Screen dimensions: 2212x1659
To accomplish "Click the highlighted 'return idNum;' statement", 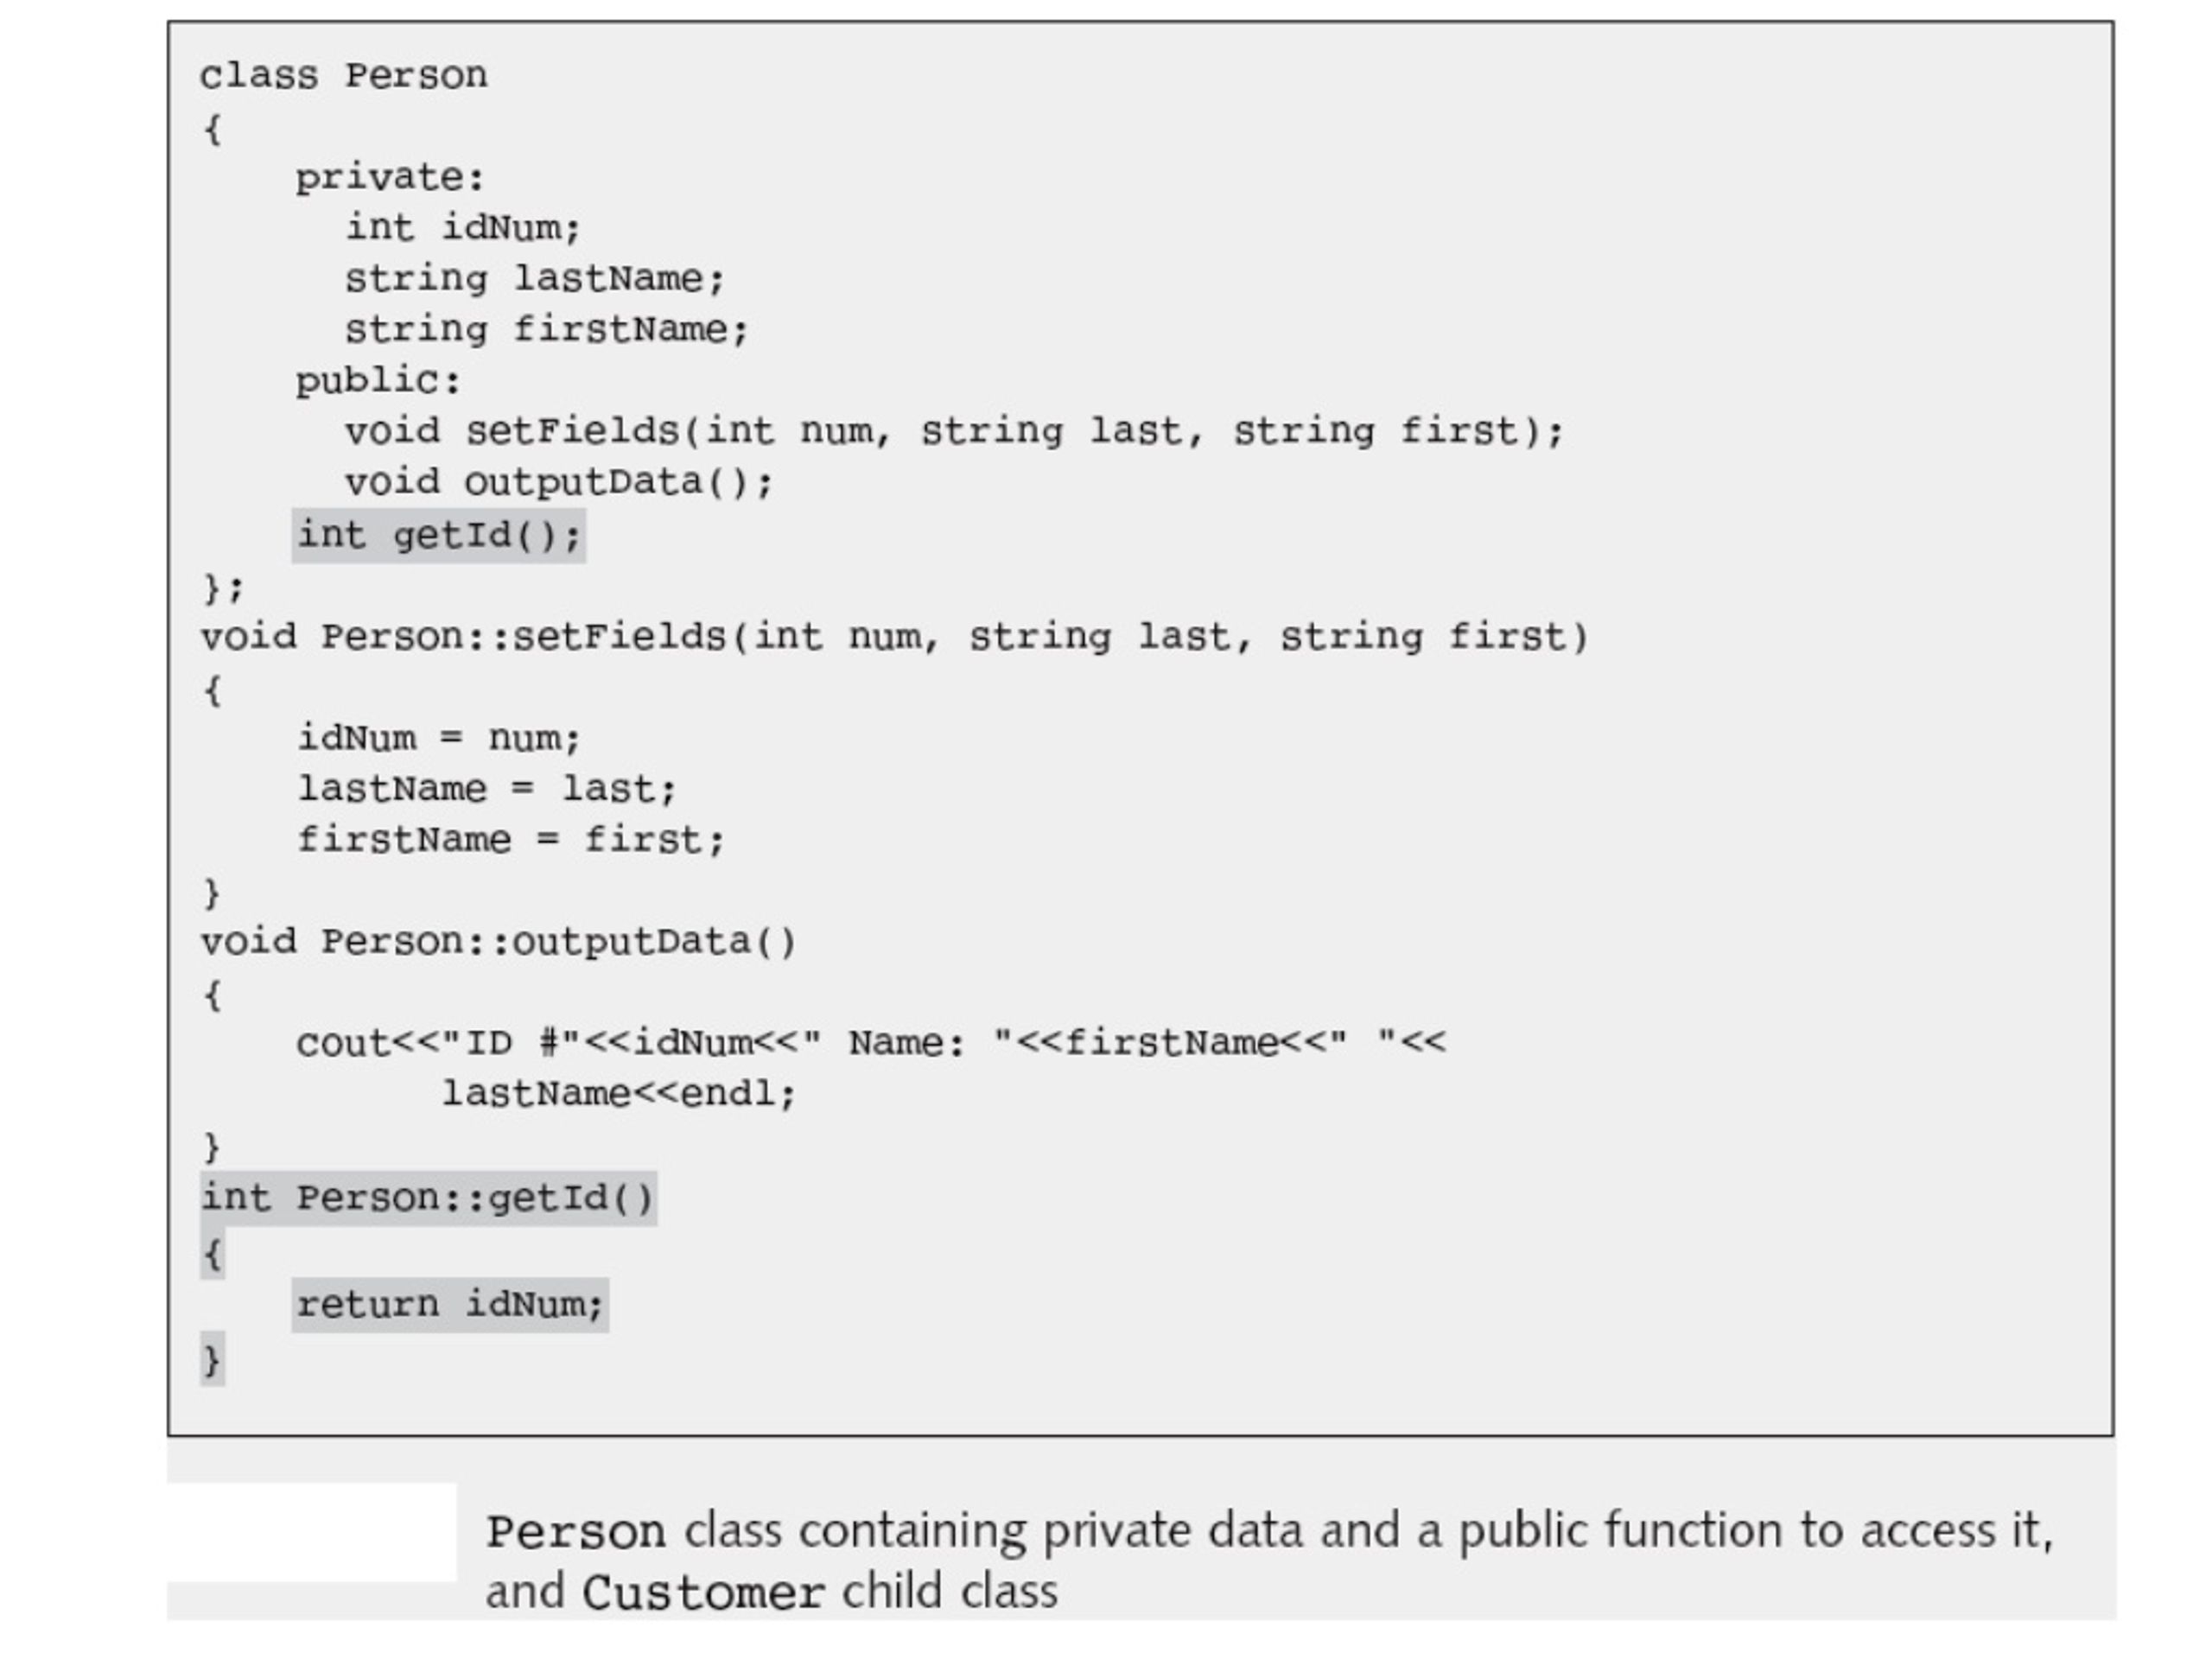I will [450, 1305].
